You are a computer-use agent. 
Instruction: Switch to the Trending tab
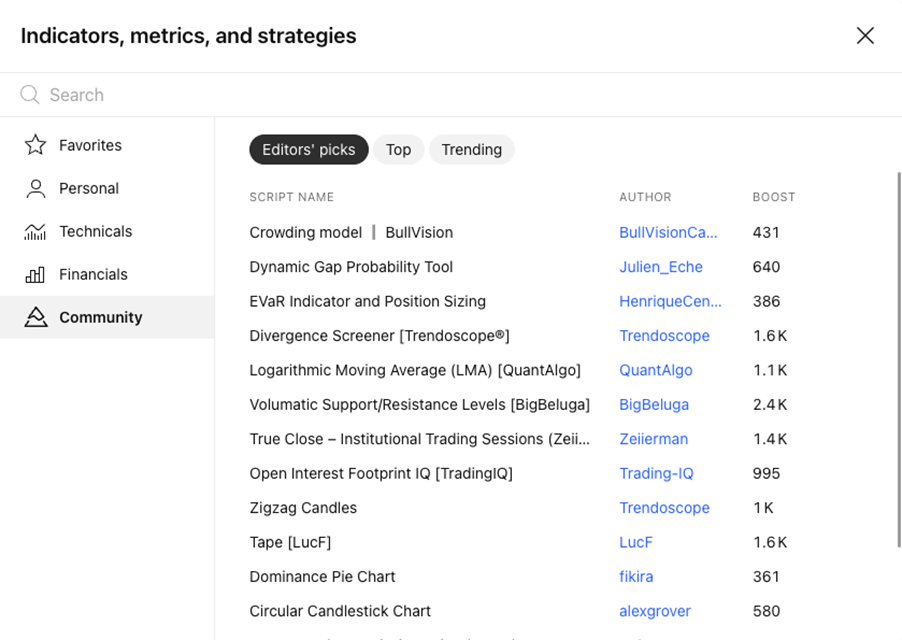[472, 150]
